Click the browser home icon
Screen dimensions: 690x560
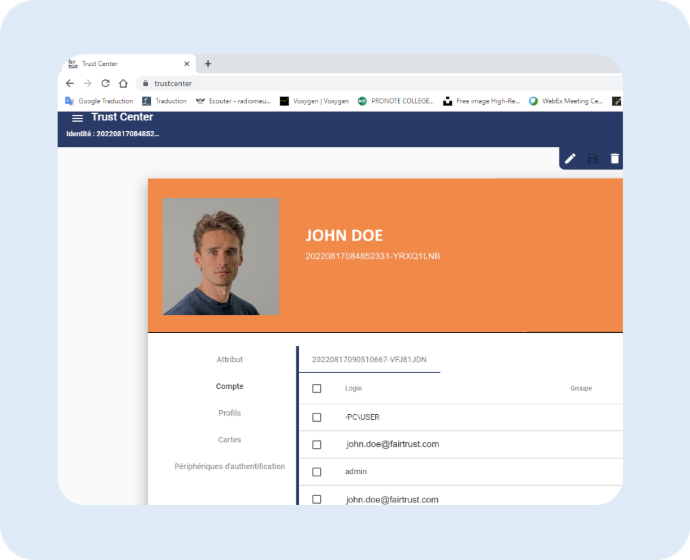coord(123,83)
